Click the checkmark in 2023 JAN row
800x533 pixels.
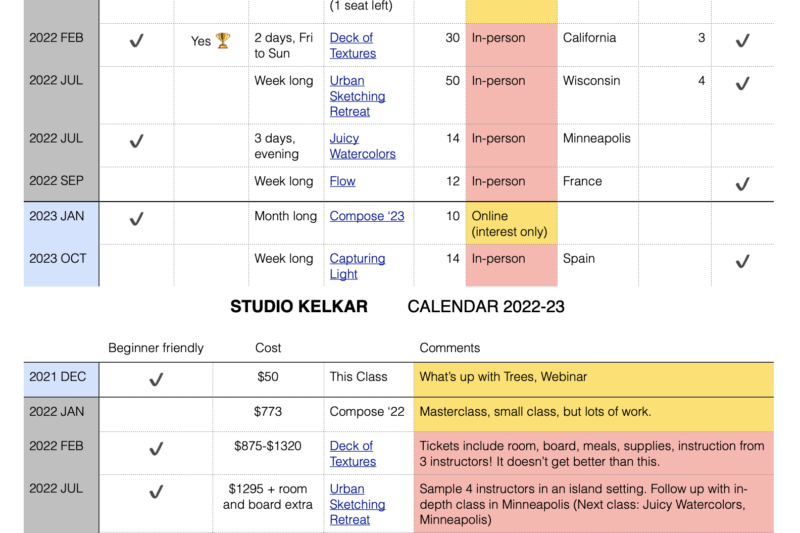pos(136,219)
